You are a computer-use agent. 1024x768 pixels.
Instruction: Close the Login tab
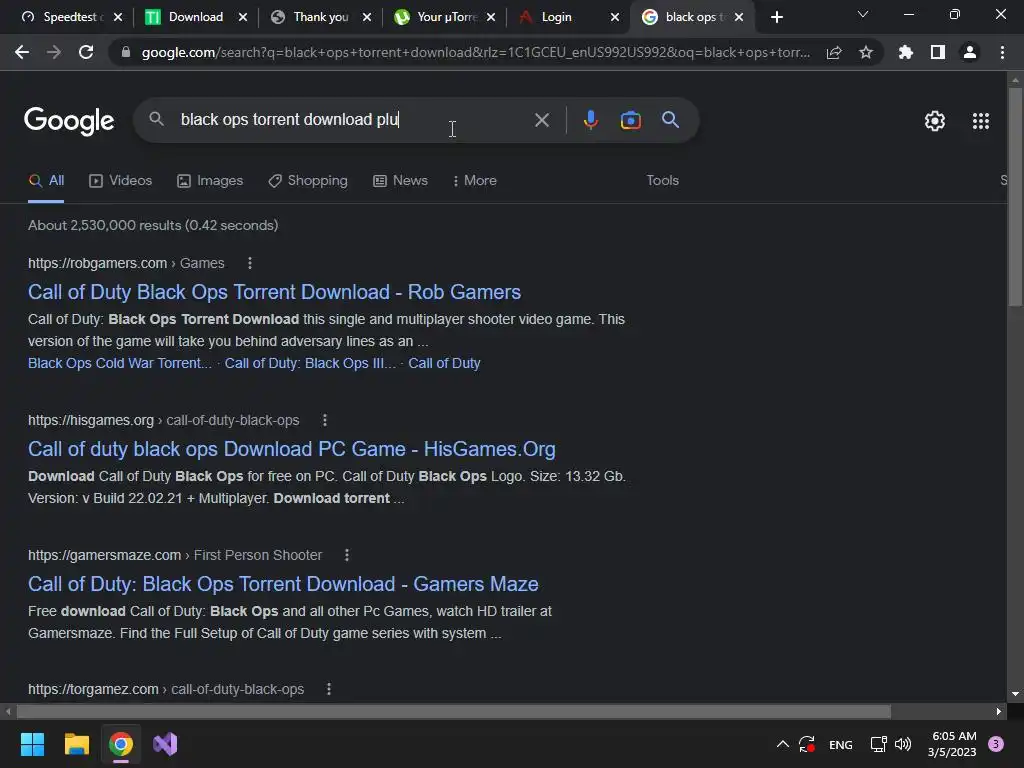pyautogui.click(x=615, y=17)
